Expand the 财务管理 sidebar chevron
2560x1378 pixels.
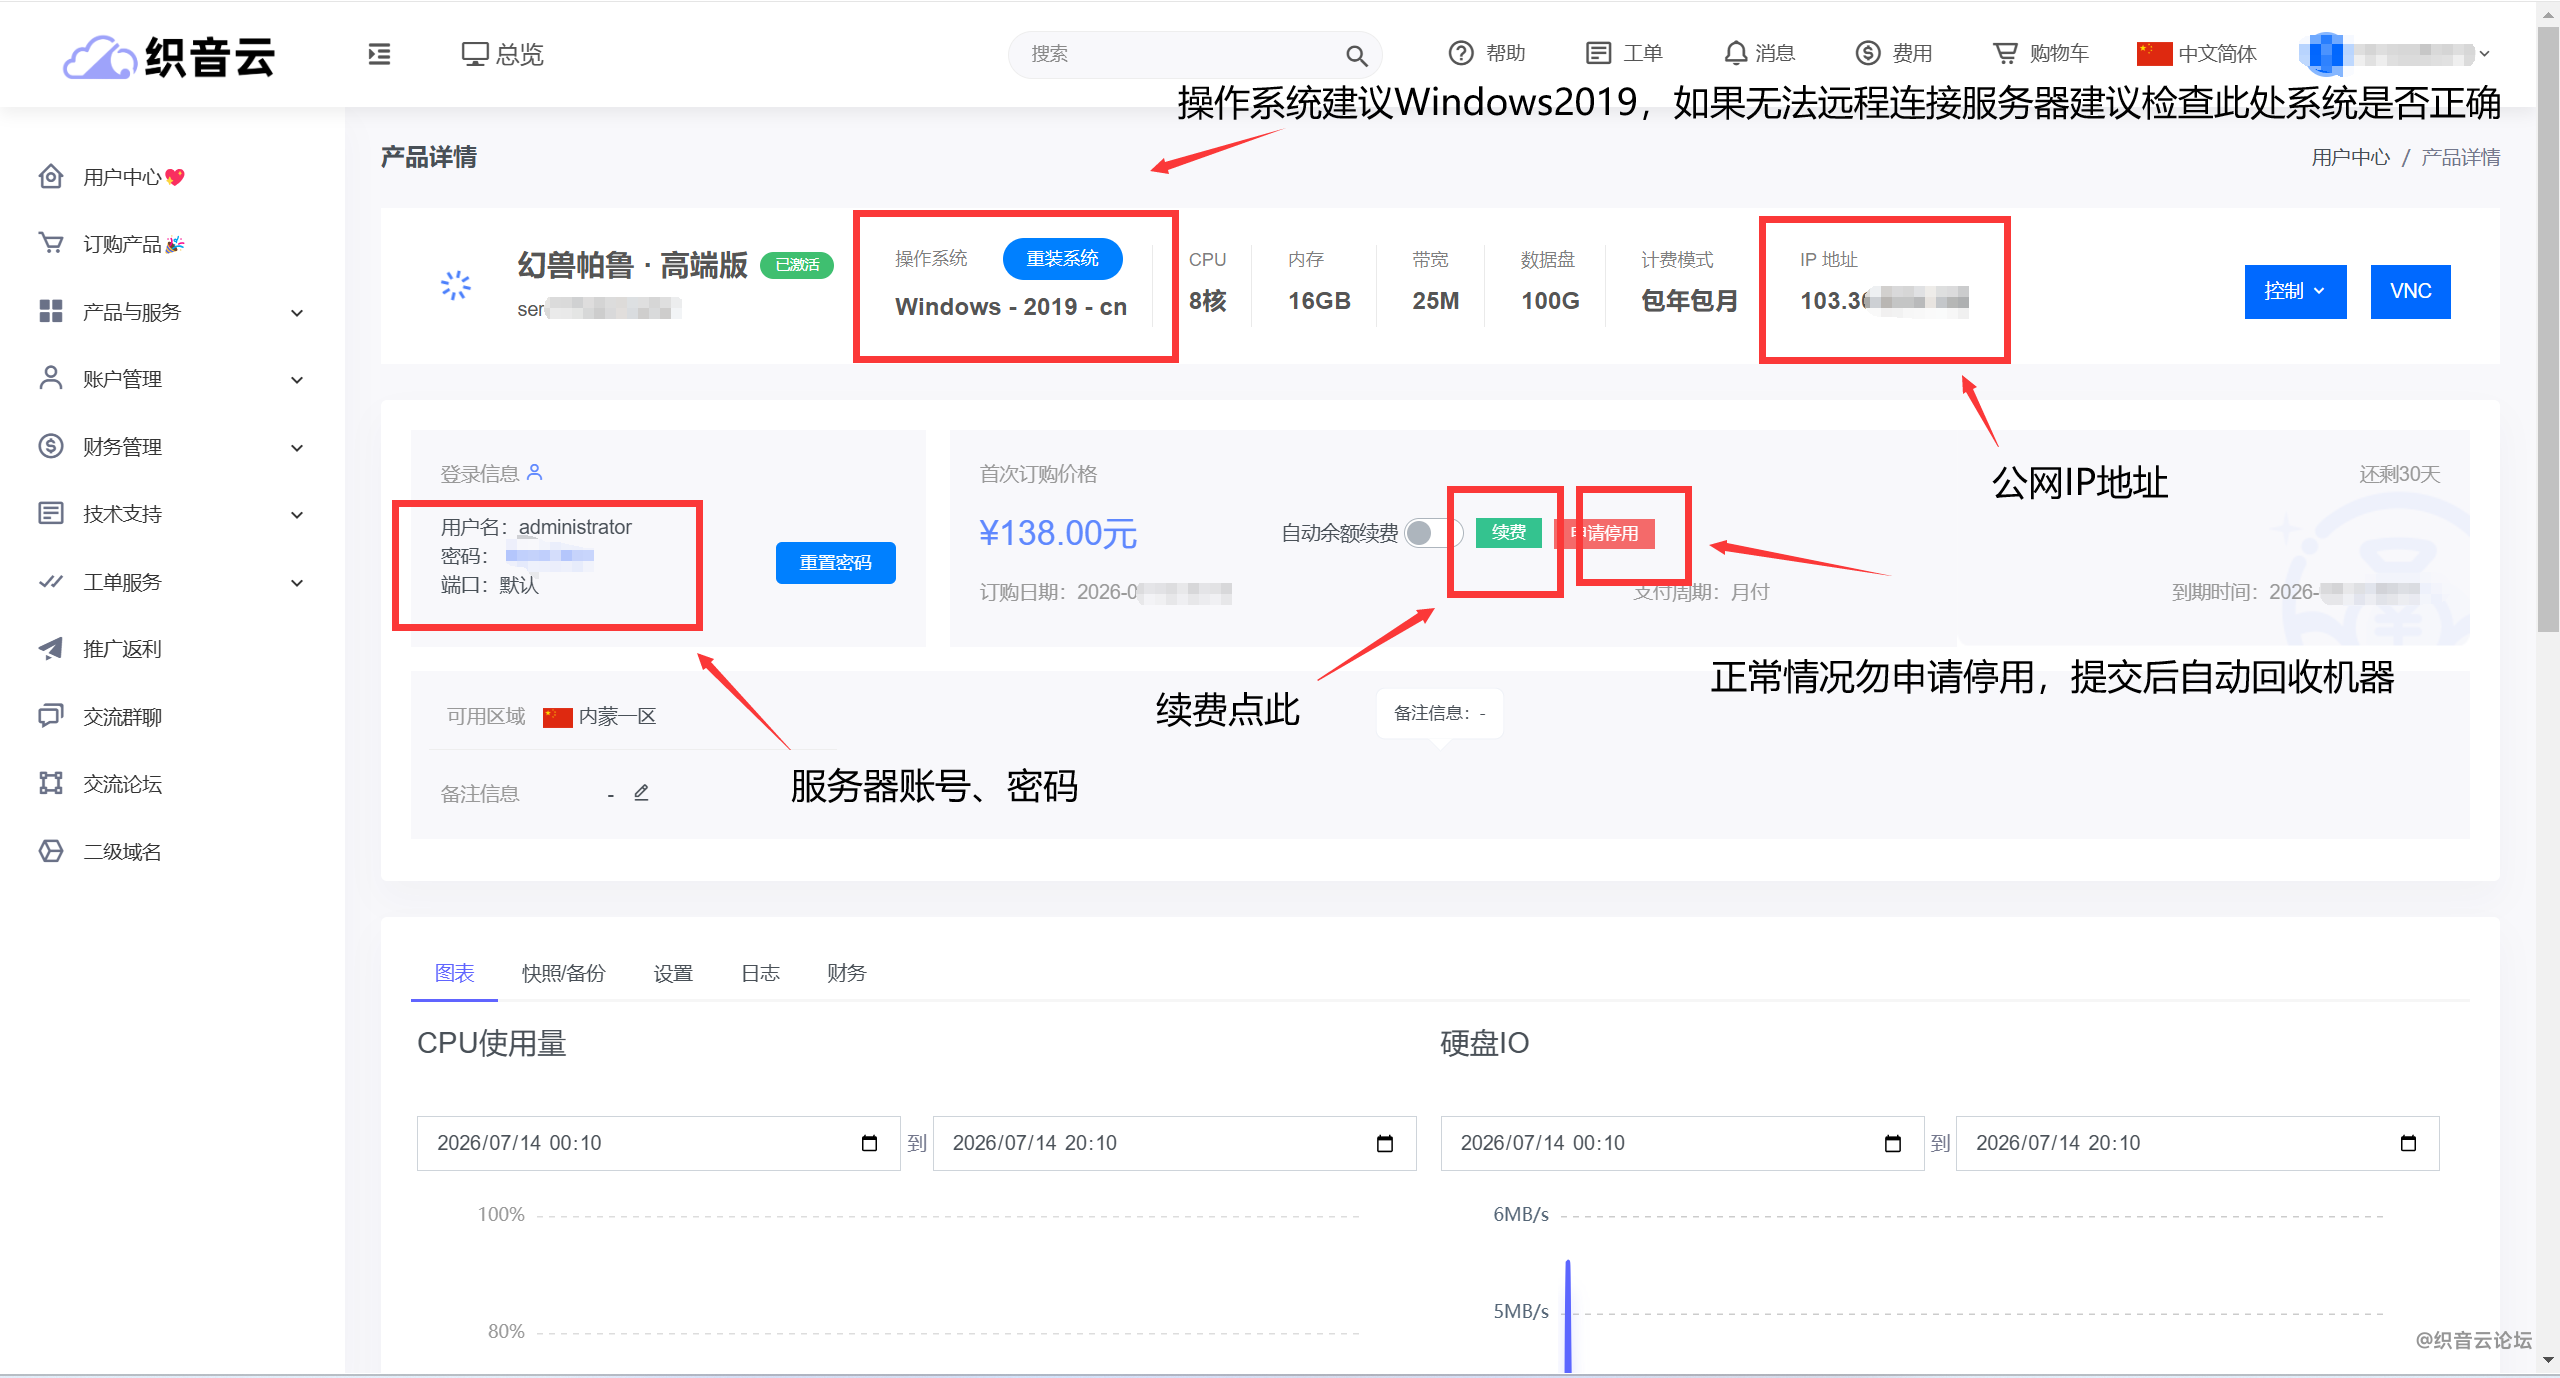tap(297, 448)
